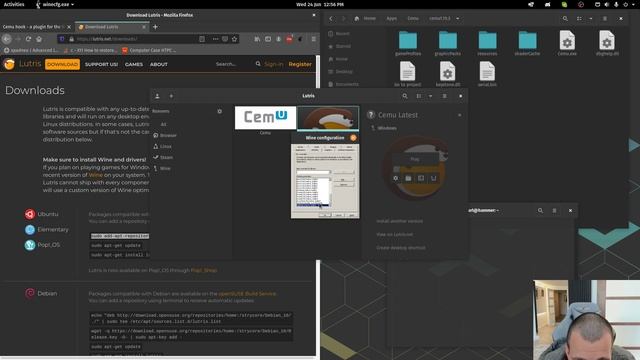Open GAMES in Lutris site nav
Image resolution: width=640 pixels, height=360 pixels.
(134, 64)
